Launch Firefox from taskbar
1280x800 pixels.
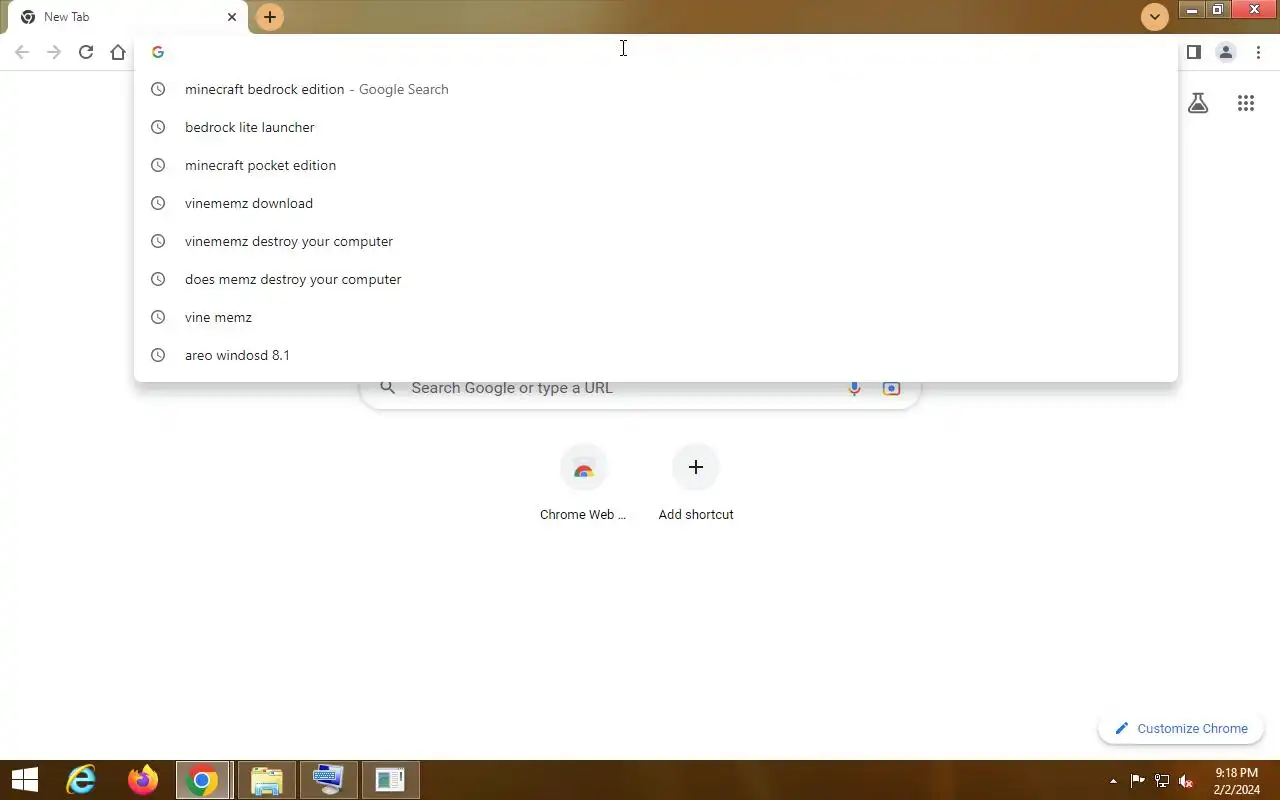(x=143, y=780)
